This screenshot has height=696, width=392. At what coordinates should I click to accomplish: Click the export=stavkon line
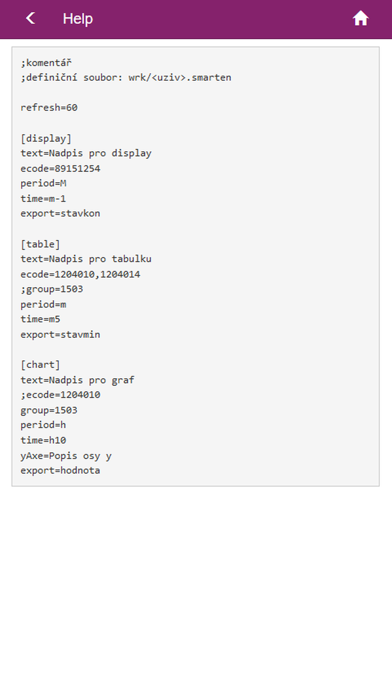click(x=60, y=214)
